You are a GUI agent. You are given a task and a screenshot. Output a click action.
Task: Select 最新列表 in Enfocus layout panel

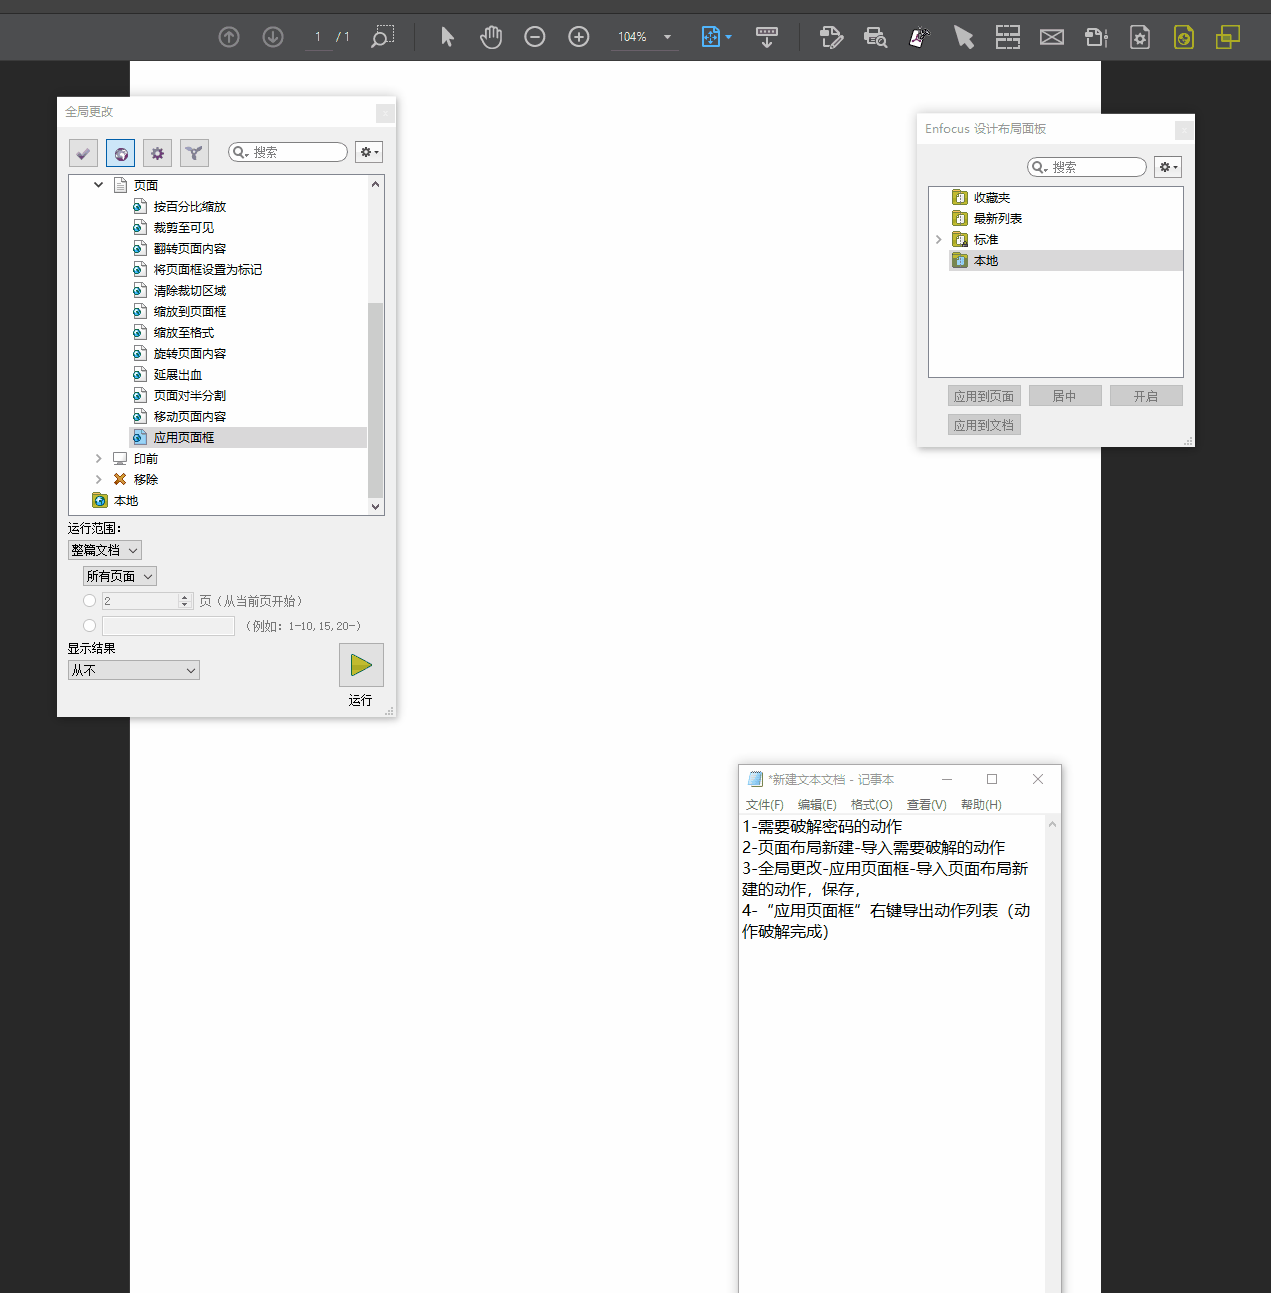(998, 218)
